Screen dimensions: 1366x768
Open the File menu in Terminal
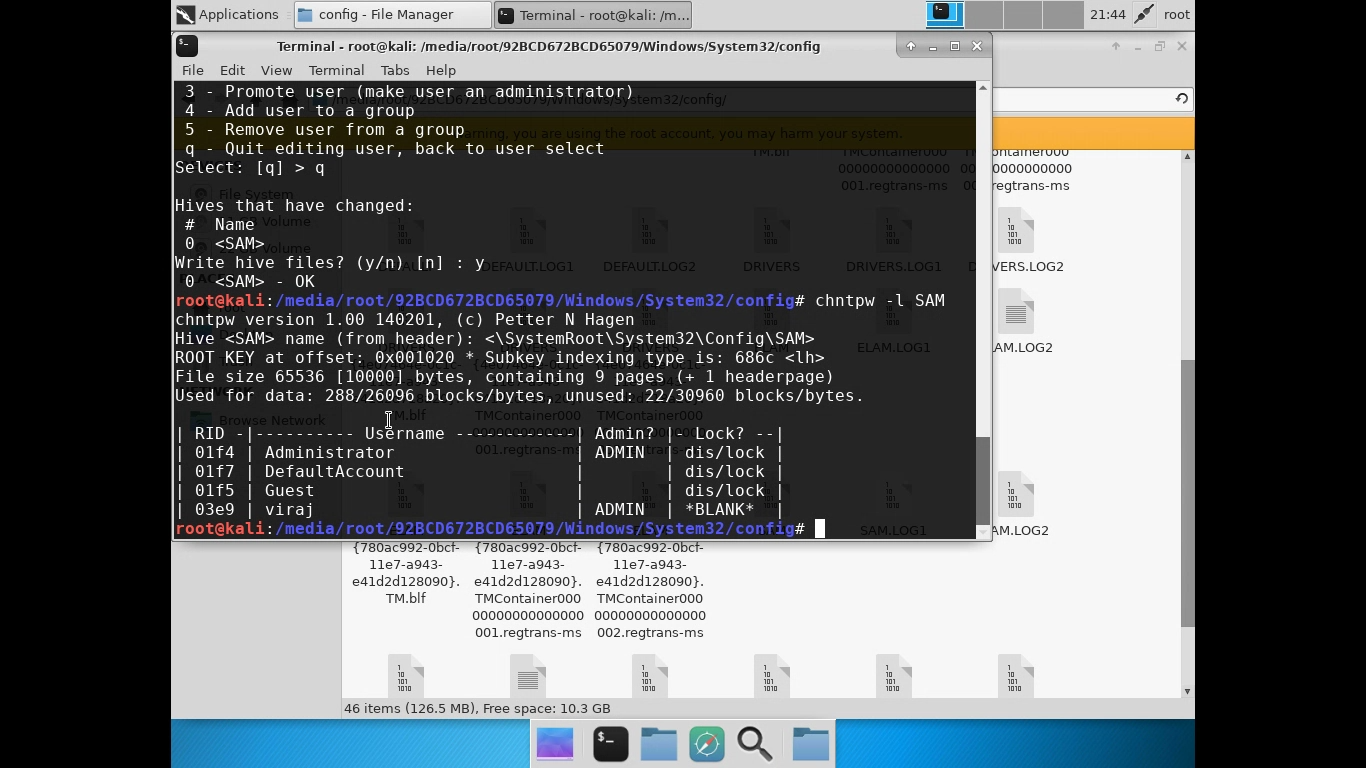[192, 70]
